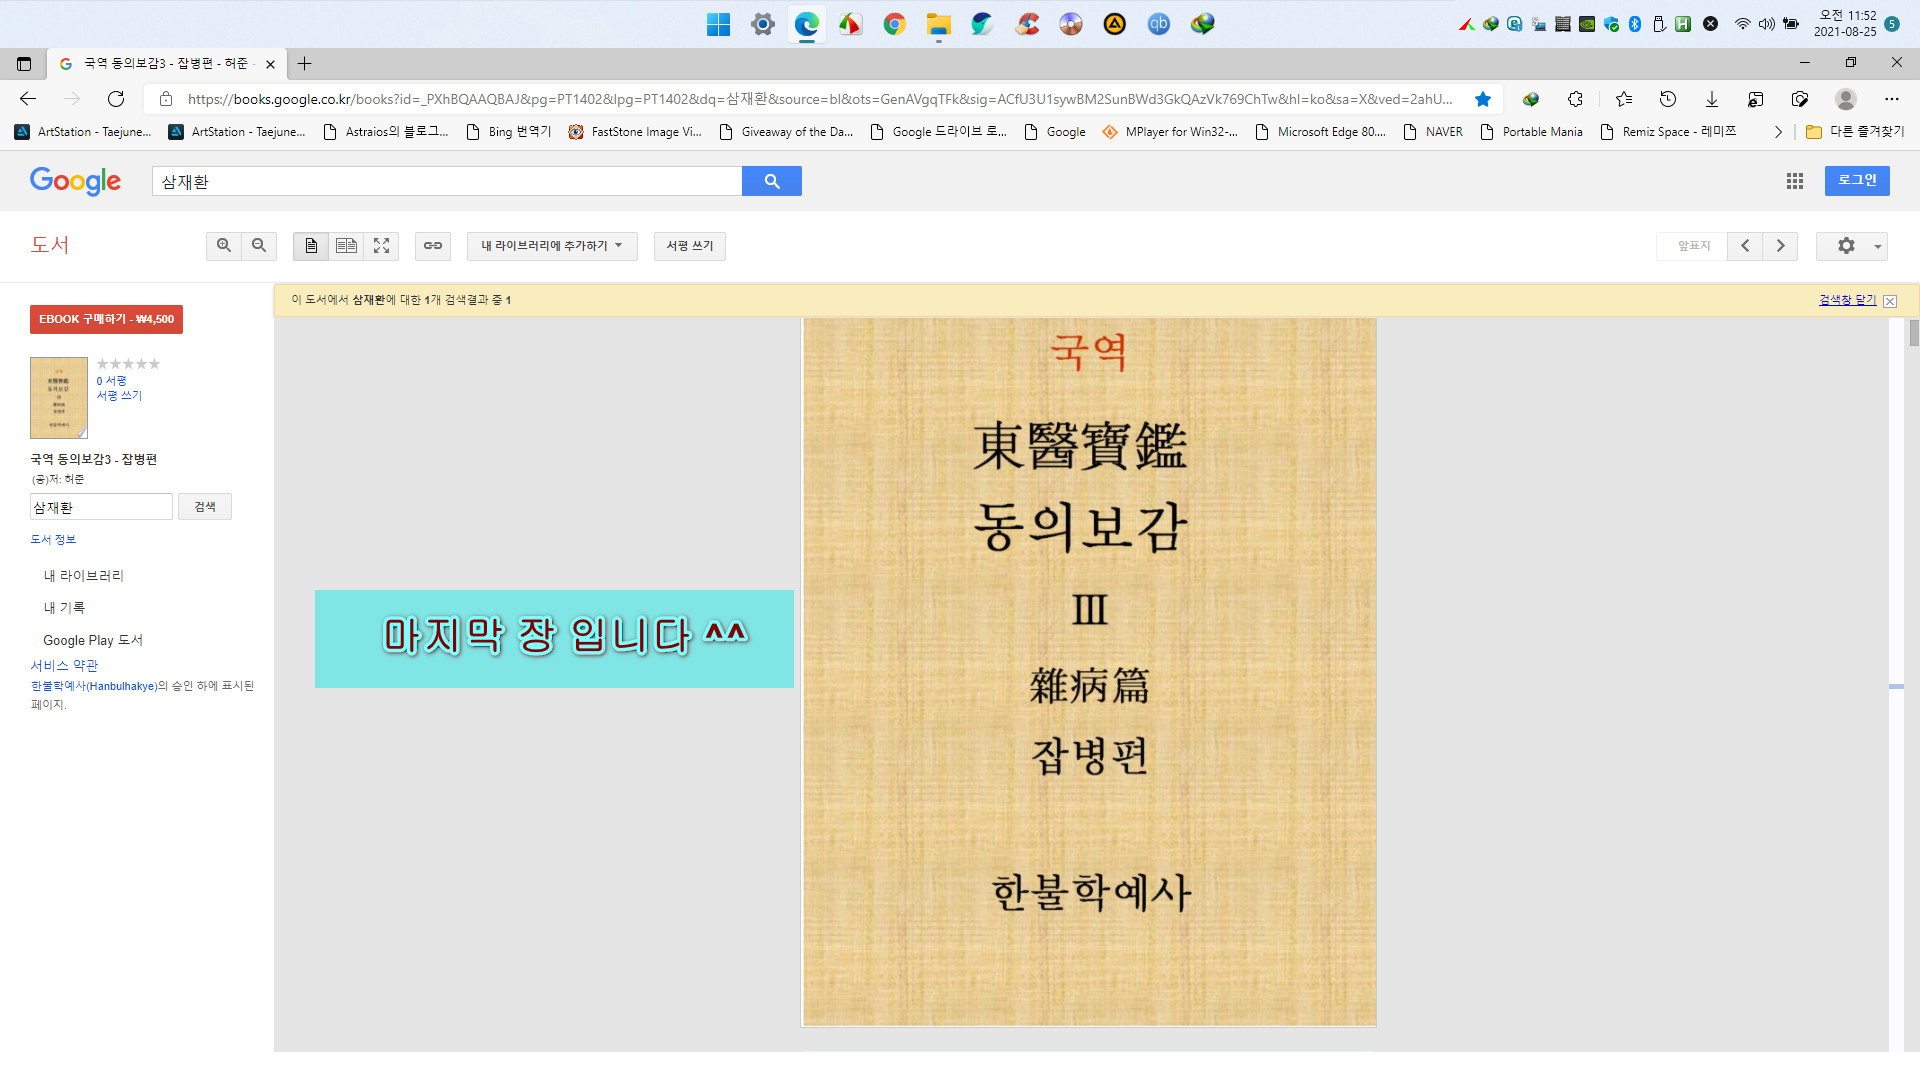The width and height of the screenshot is (1920, 1080).
Task: Click the 도서 heading link
Action: [50, 245]
